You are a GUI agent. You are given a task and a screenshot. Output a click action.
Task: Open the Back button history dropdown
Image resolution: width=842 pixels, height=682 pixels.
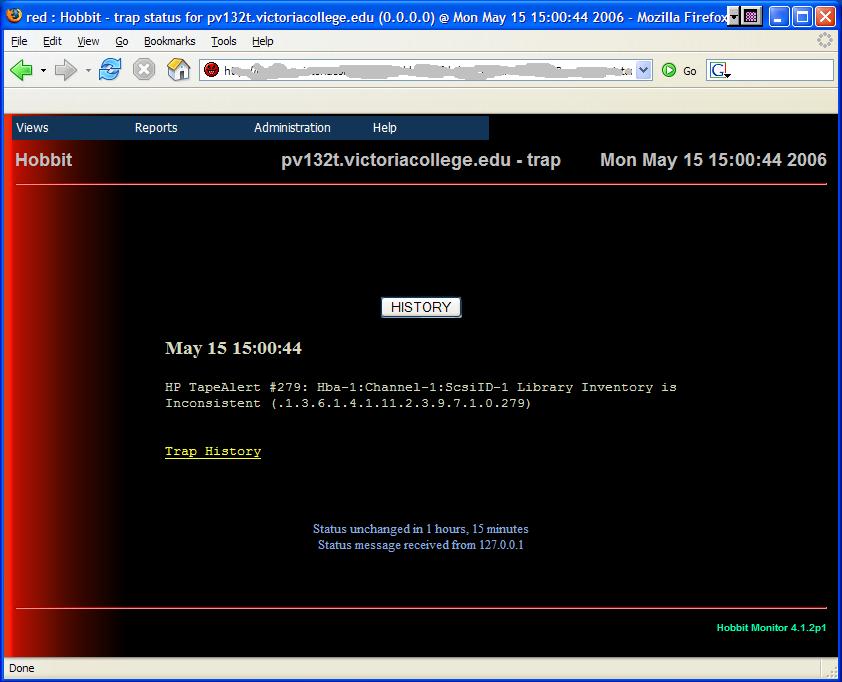click(x=43, y=71)
